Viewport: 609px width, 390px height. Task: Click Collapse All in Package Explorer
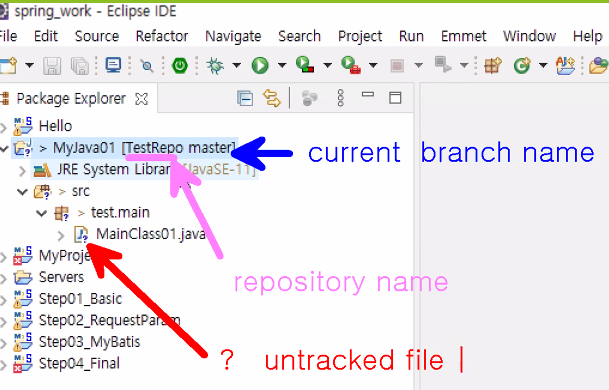click(245, 98)
